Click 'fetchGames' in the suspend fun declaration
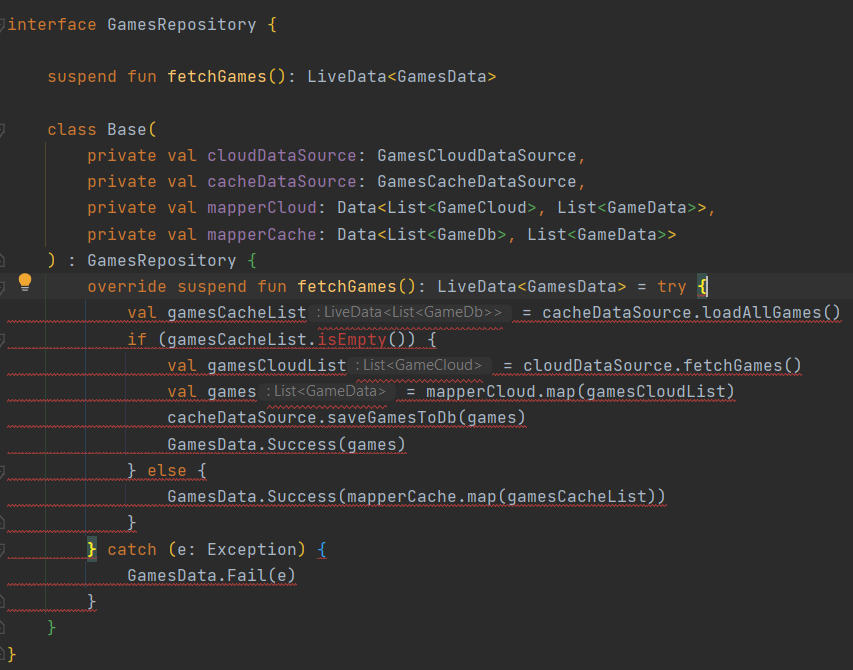The height and width of the screenshot is (670, 853). point(217,77)
